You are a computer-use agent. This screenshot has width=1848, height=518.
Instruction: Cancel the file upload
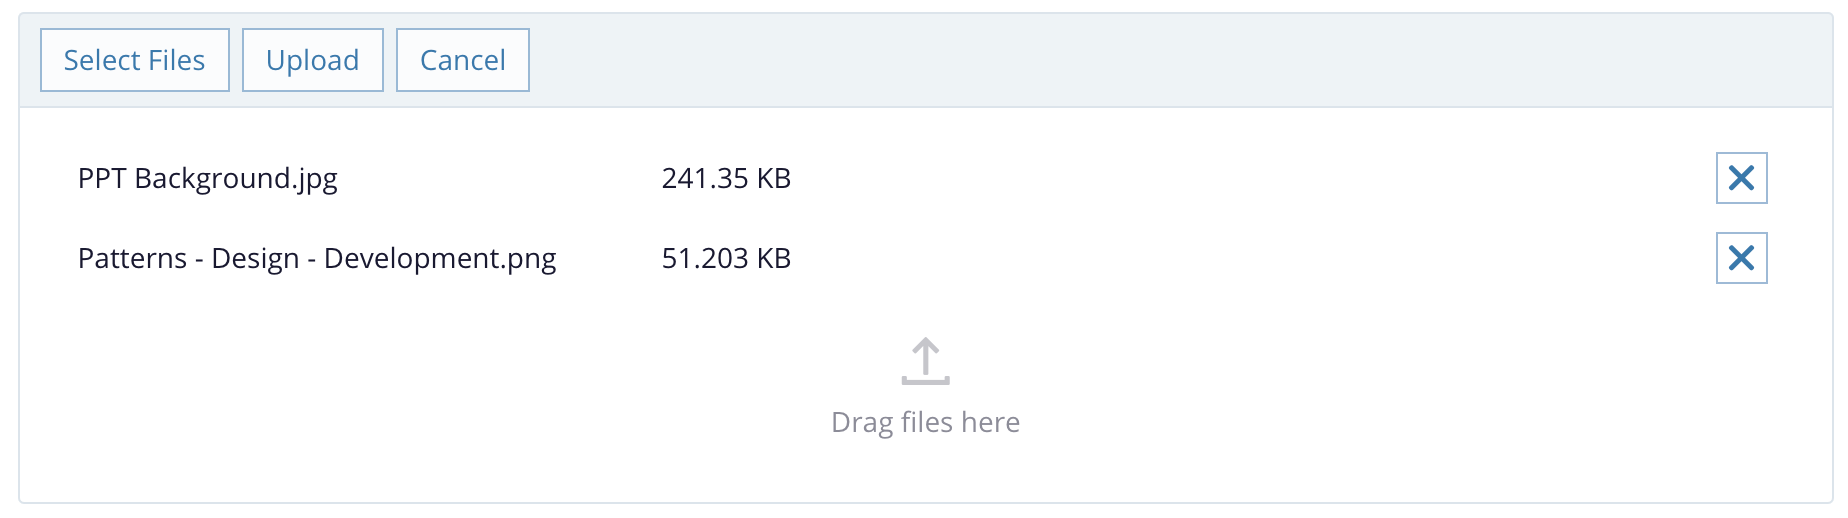(462, 60)
